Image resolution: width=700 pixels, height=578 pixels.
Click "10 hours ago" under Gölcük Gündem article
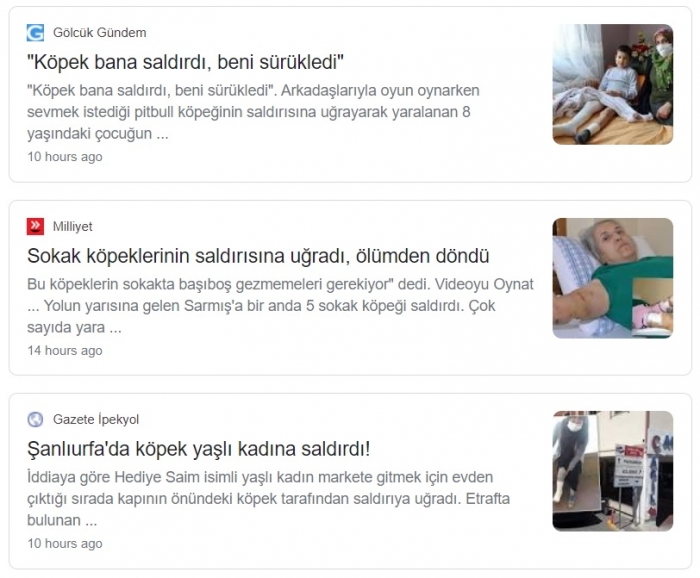click(65, 157)
